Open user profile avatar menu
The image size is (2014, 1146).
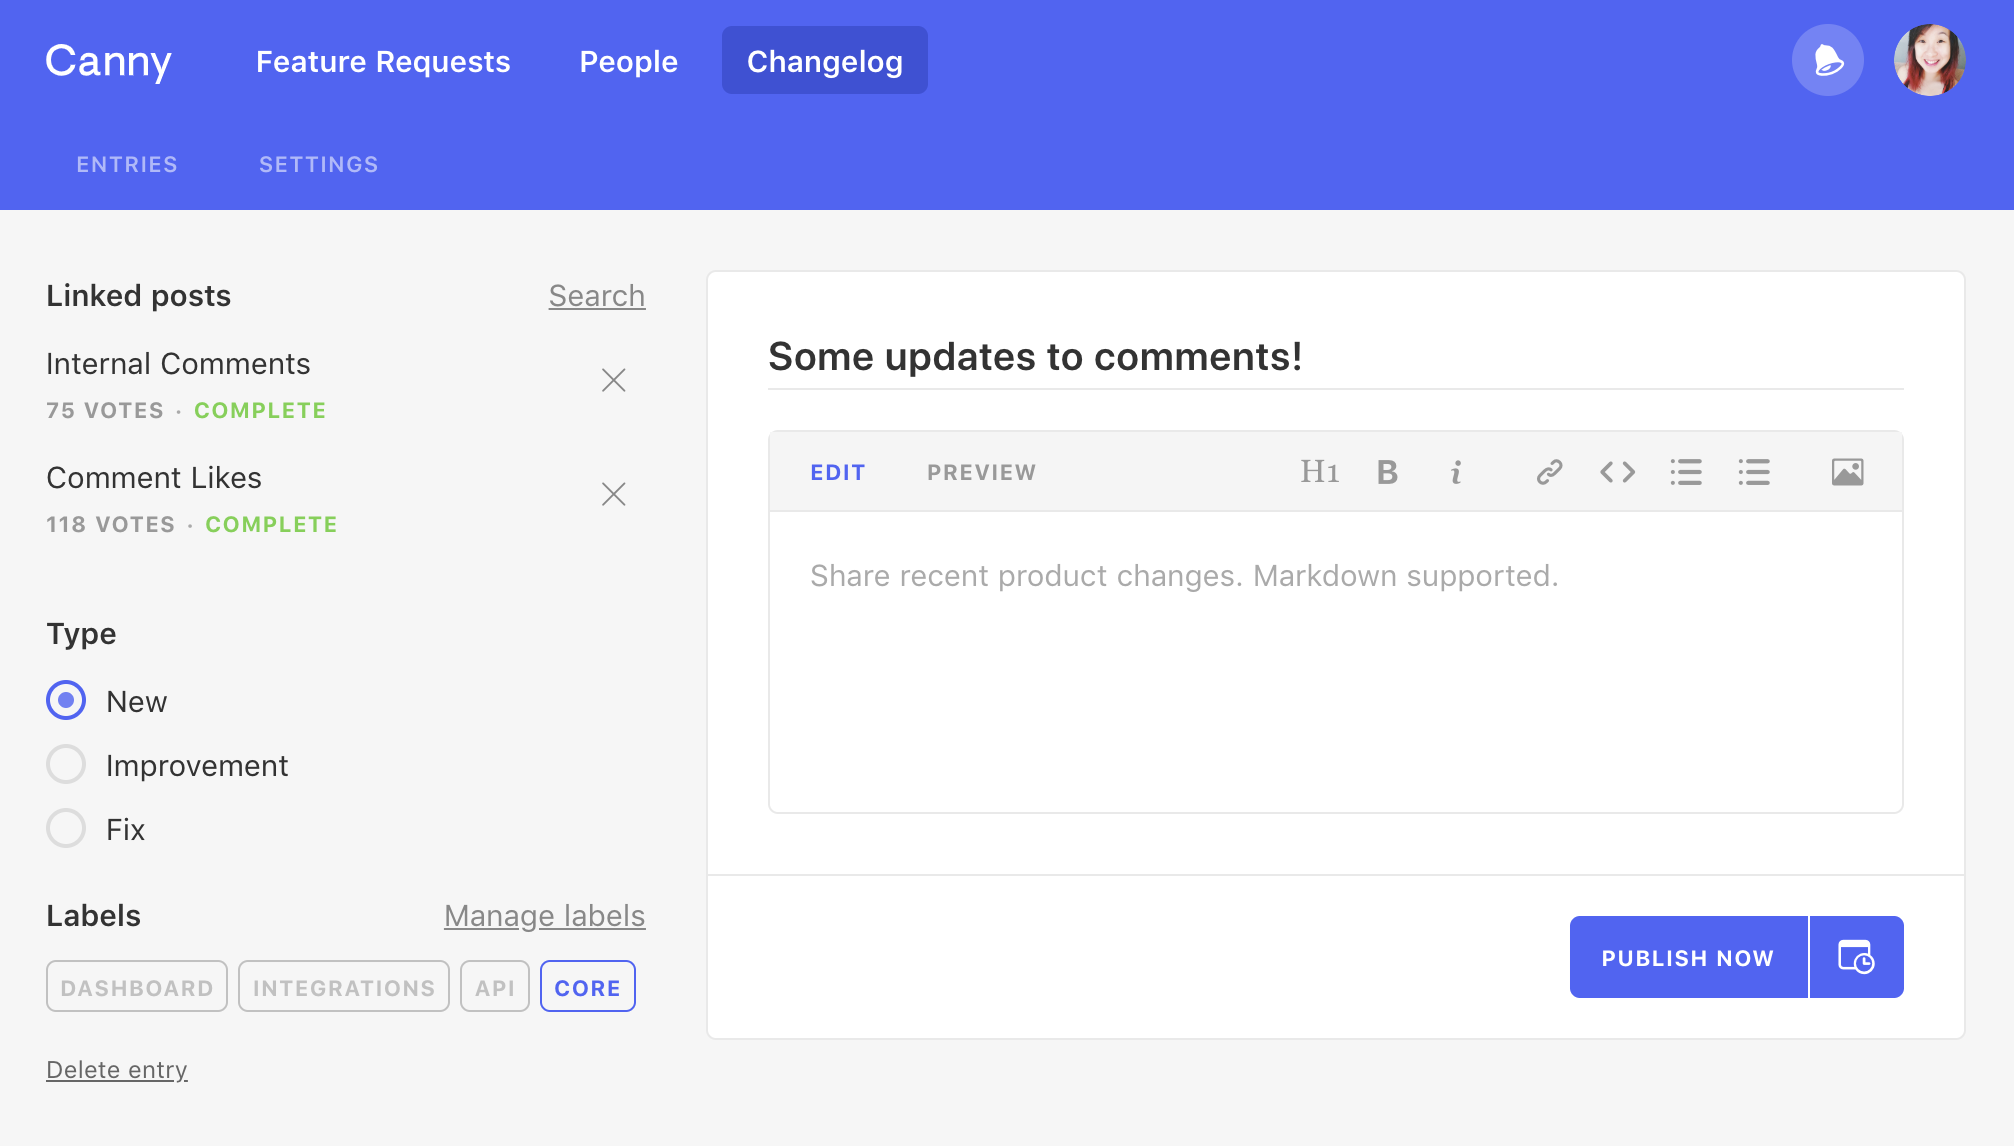[1929, 60]
